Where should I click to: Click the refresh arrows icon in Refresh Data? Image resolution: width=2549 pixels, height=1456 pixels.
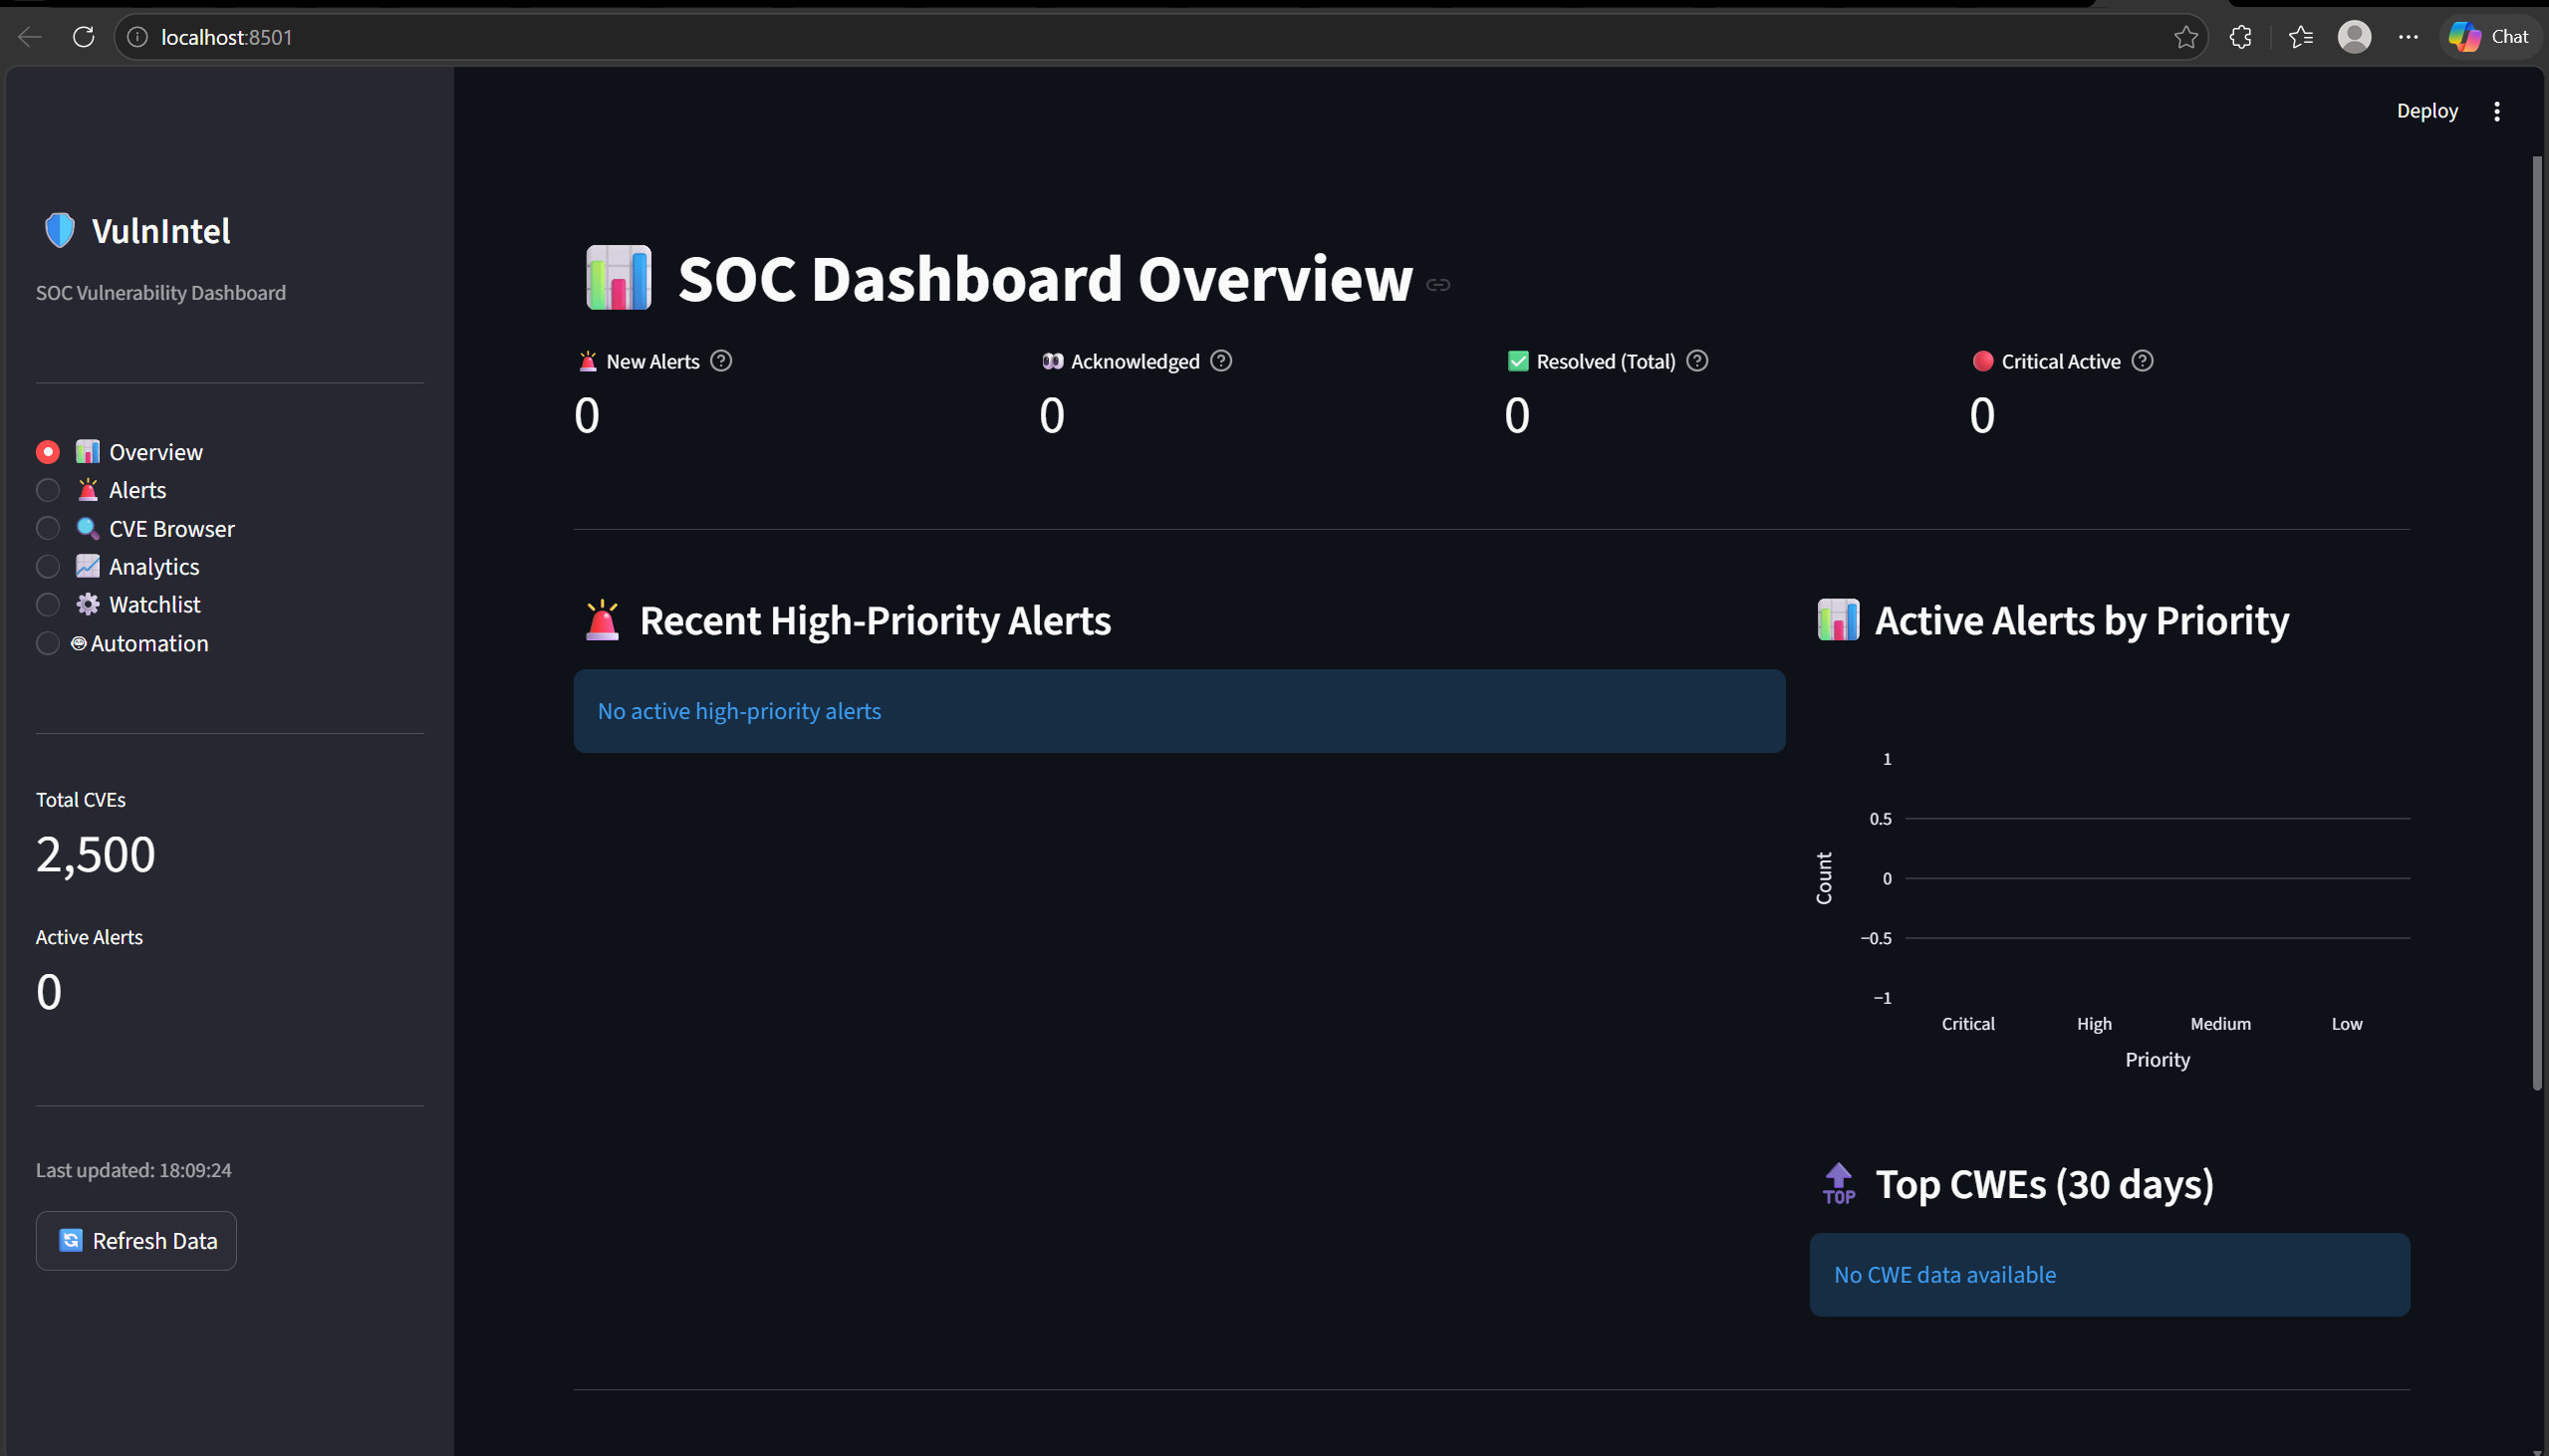pos(70,1241)
